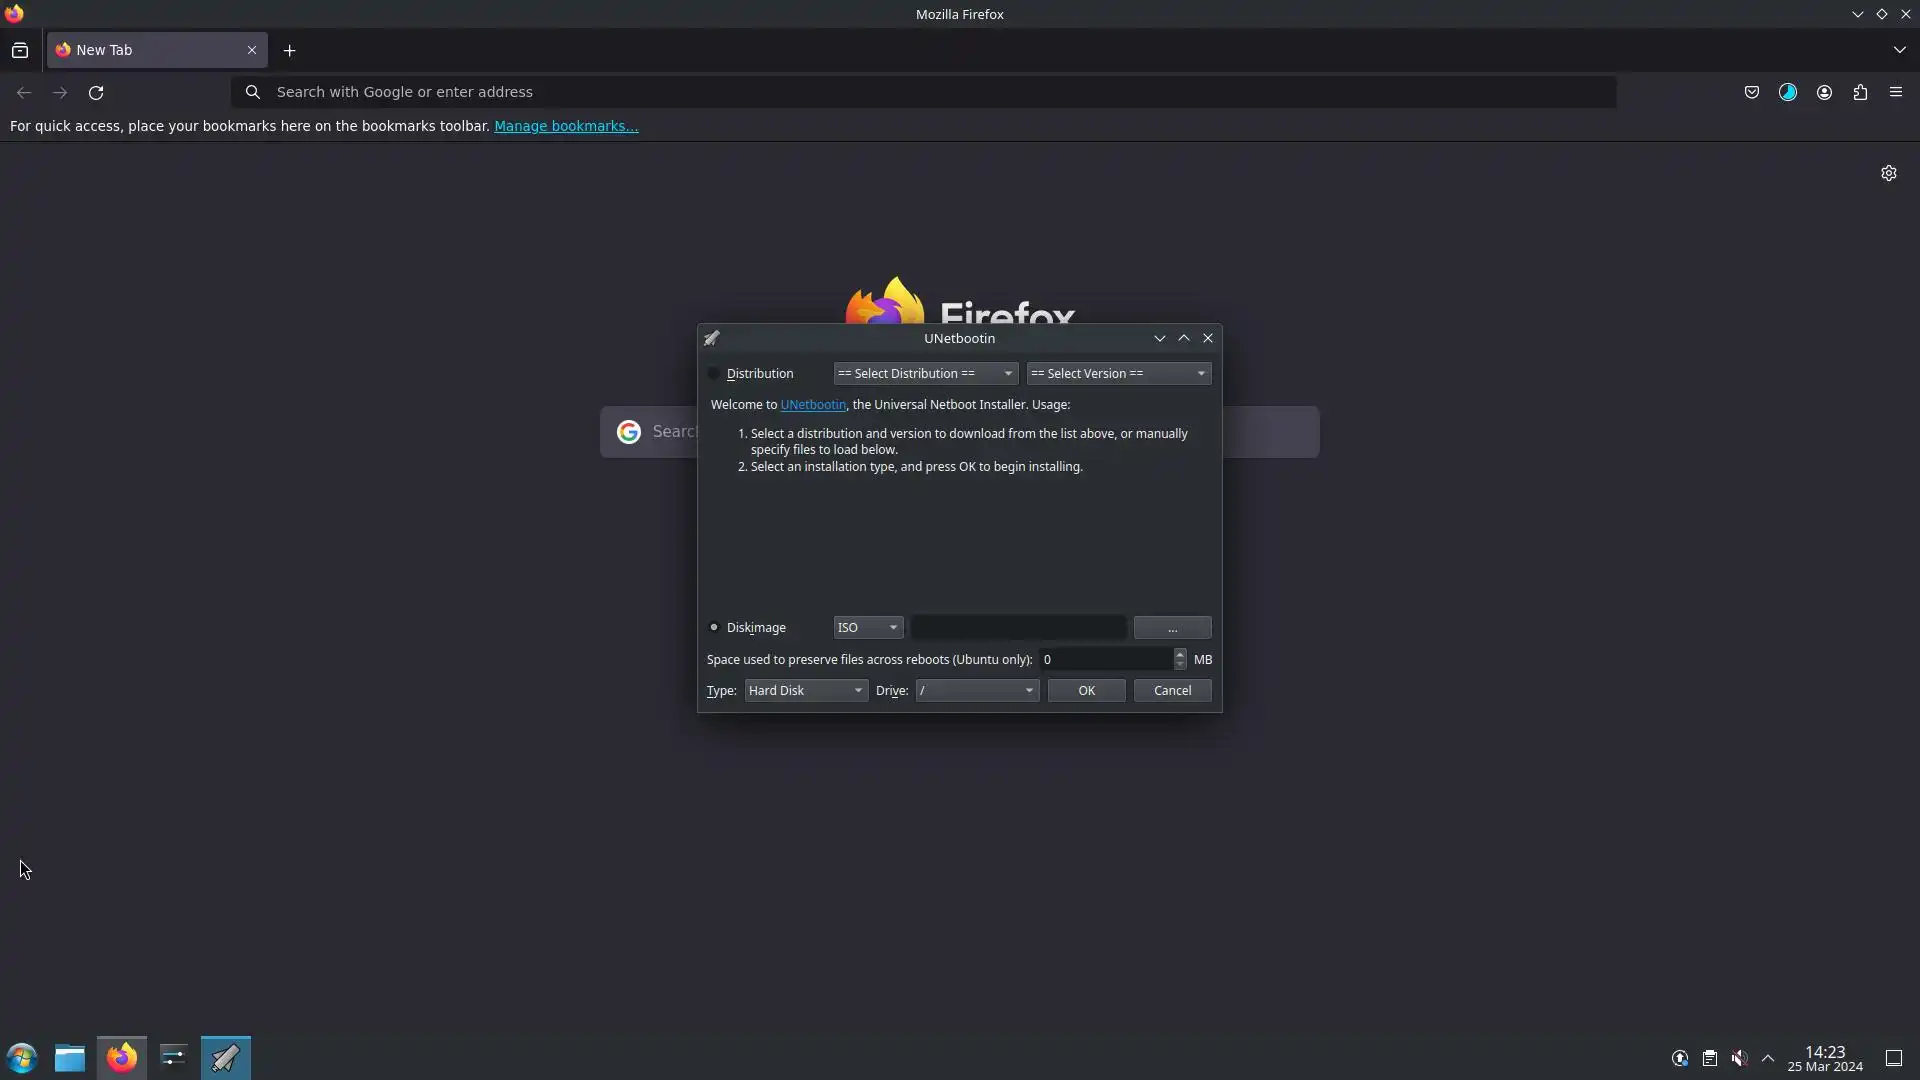Open Firefox hamburger application menu

pyautogui.click(x=1896, y=92)
